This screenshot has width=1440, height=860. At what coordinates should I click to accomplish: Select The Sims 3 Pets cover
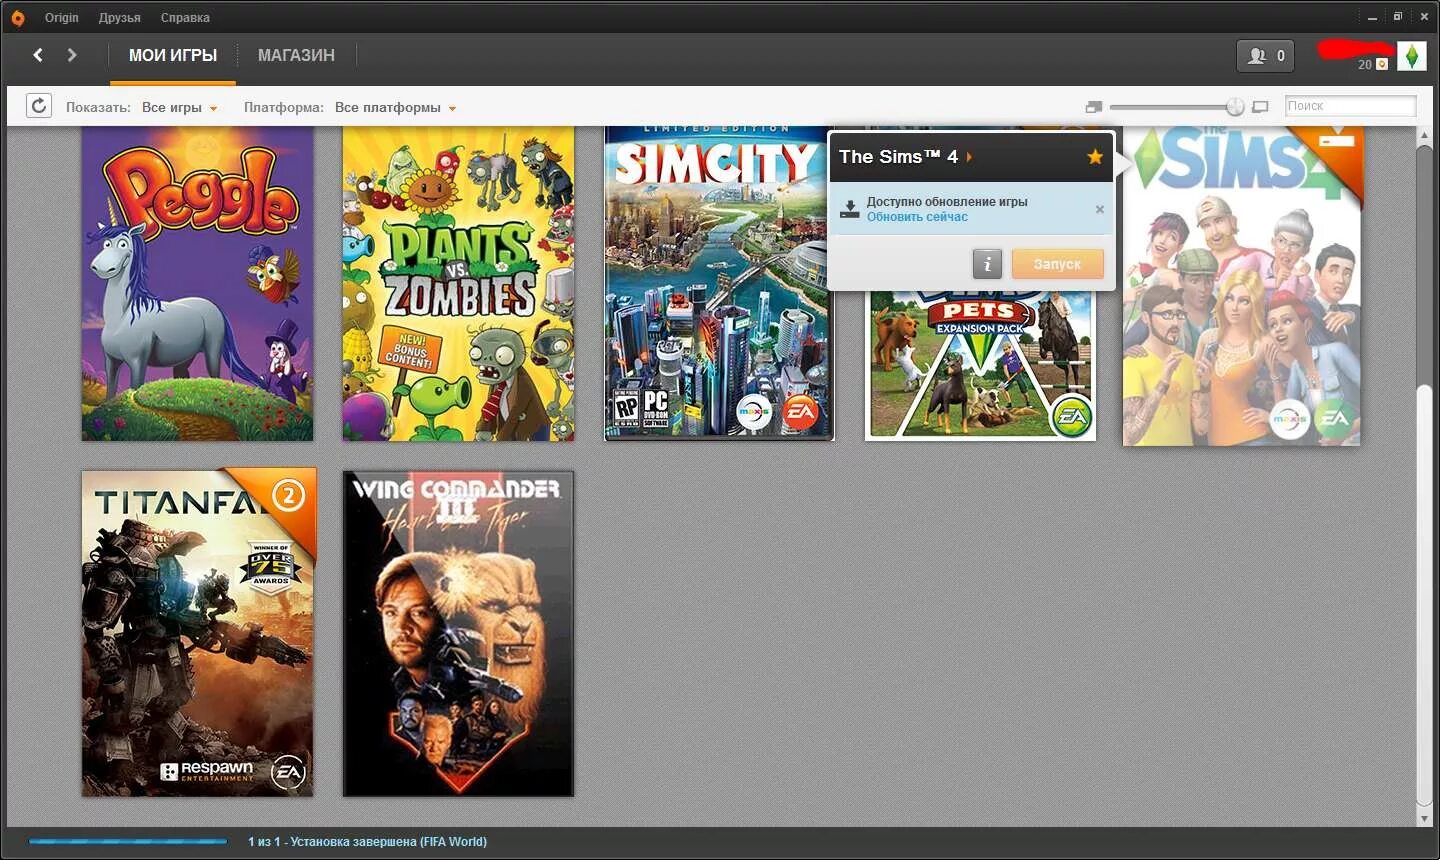[980, 365]
